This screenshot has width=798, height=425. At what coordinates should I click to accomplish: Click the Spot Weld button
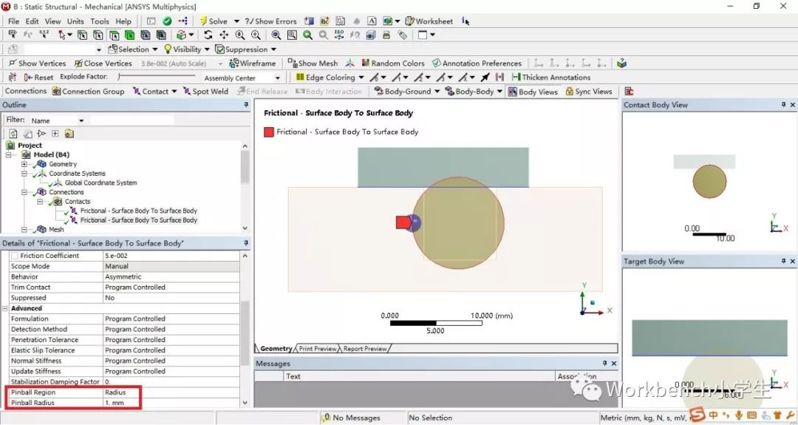pos(206,91)
